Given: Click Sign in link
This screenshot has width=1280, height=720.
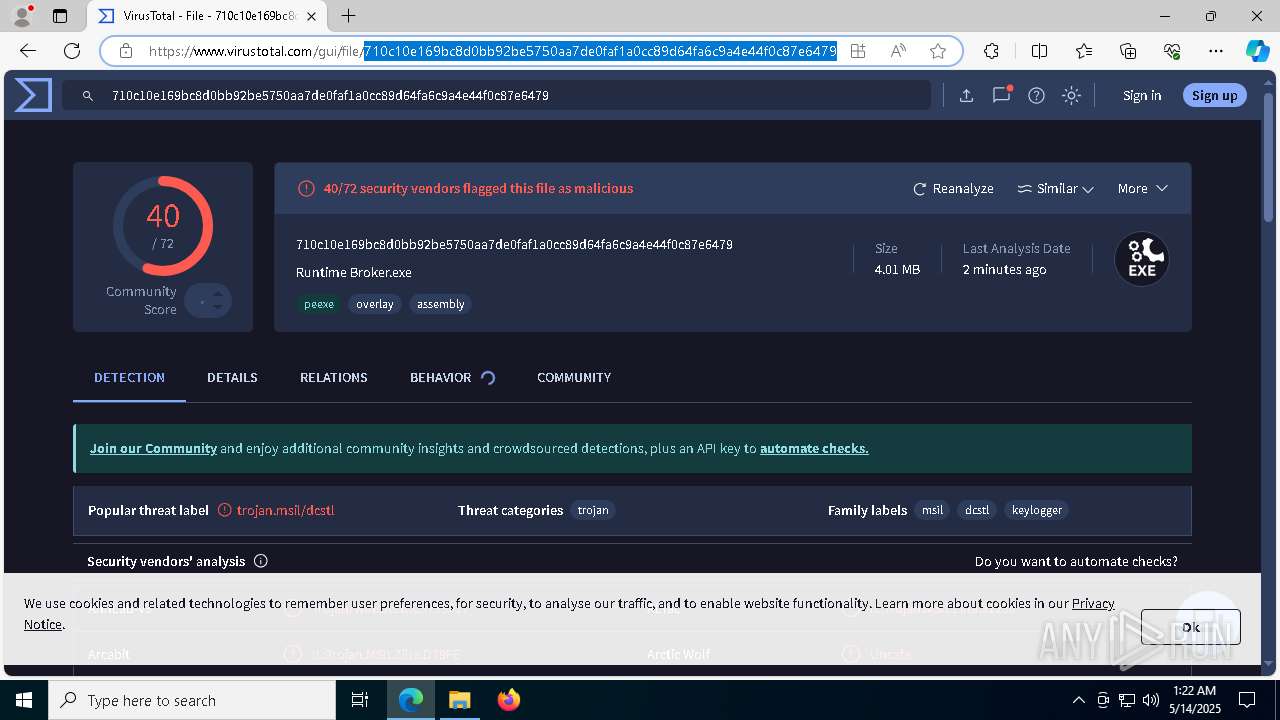Looking at the screenshot, I should pos(1142,95).
